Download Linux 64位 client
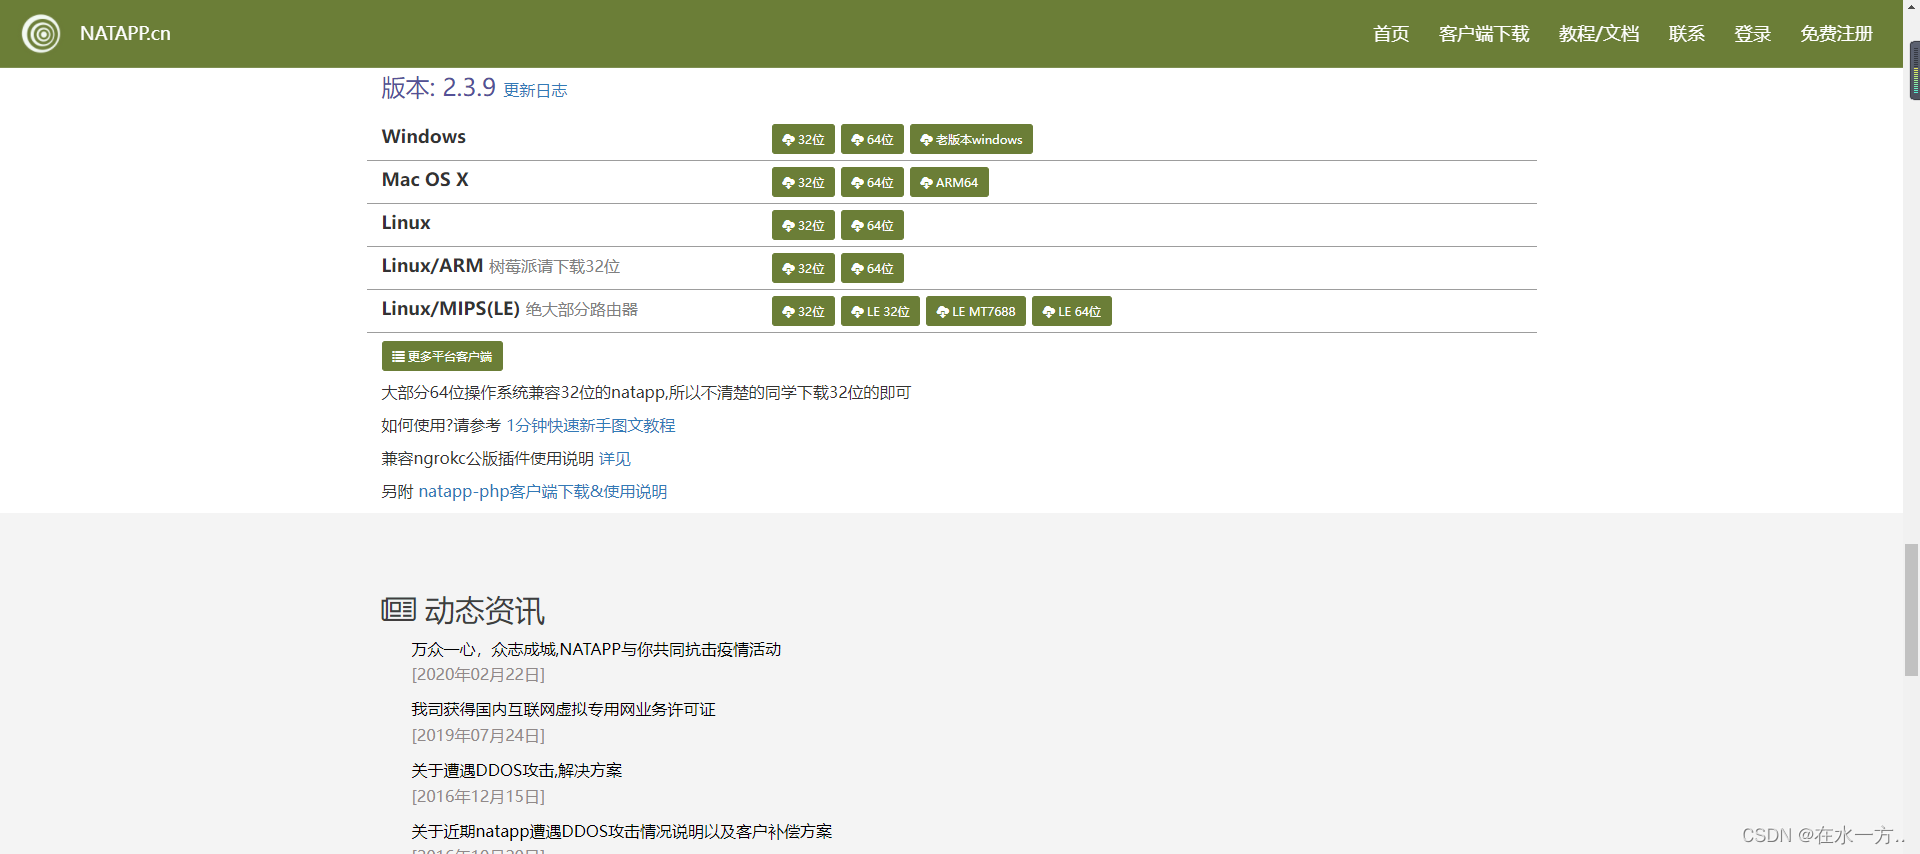1920x854 pixels. click(872, 225)
